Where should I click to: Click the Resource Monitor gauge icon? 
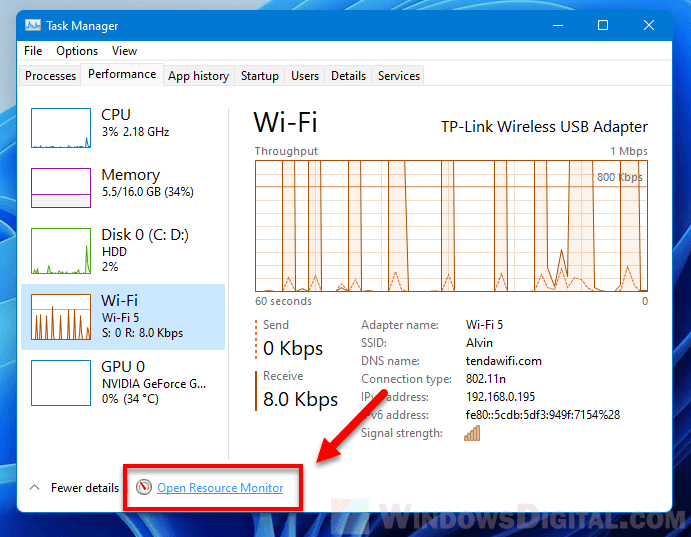point(143,488)
